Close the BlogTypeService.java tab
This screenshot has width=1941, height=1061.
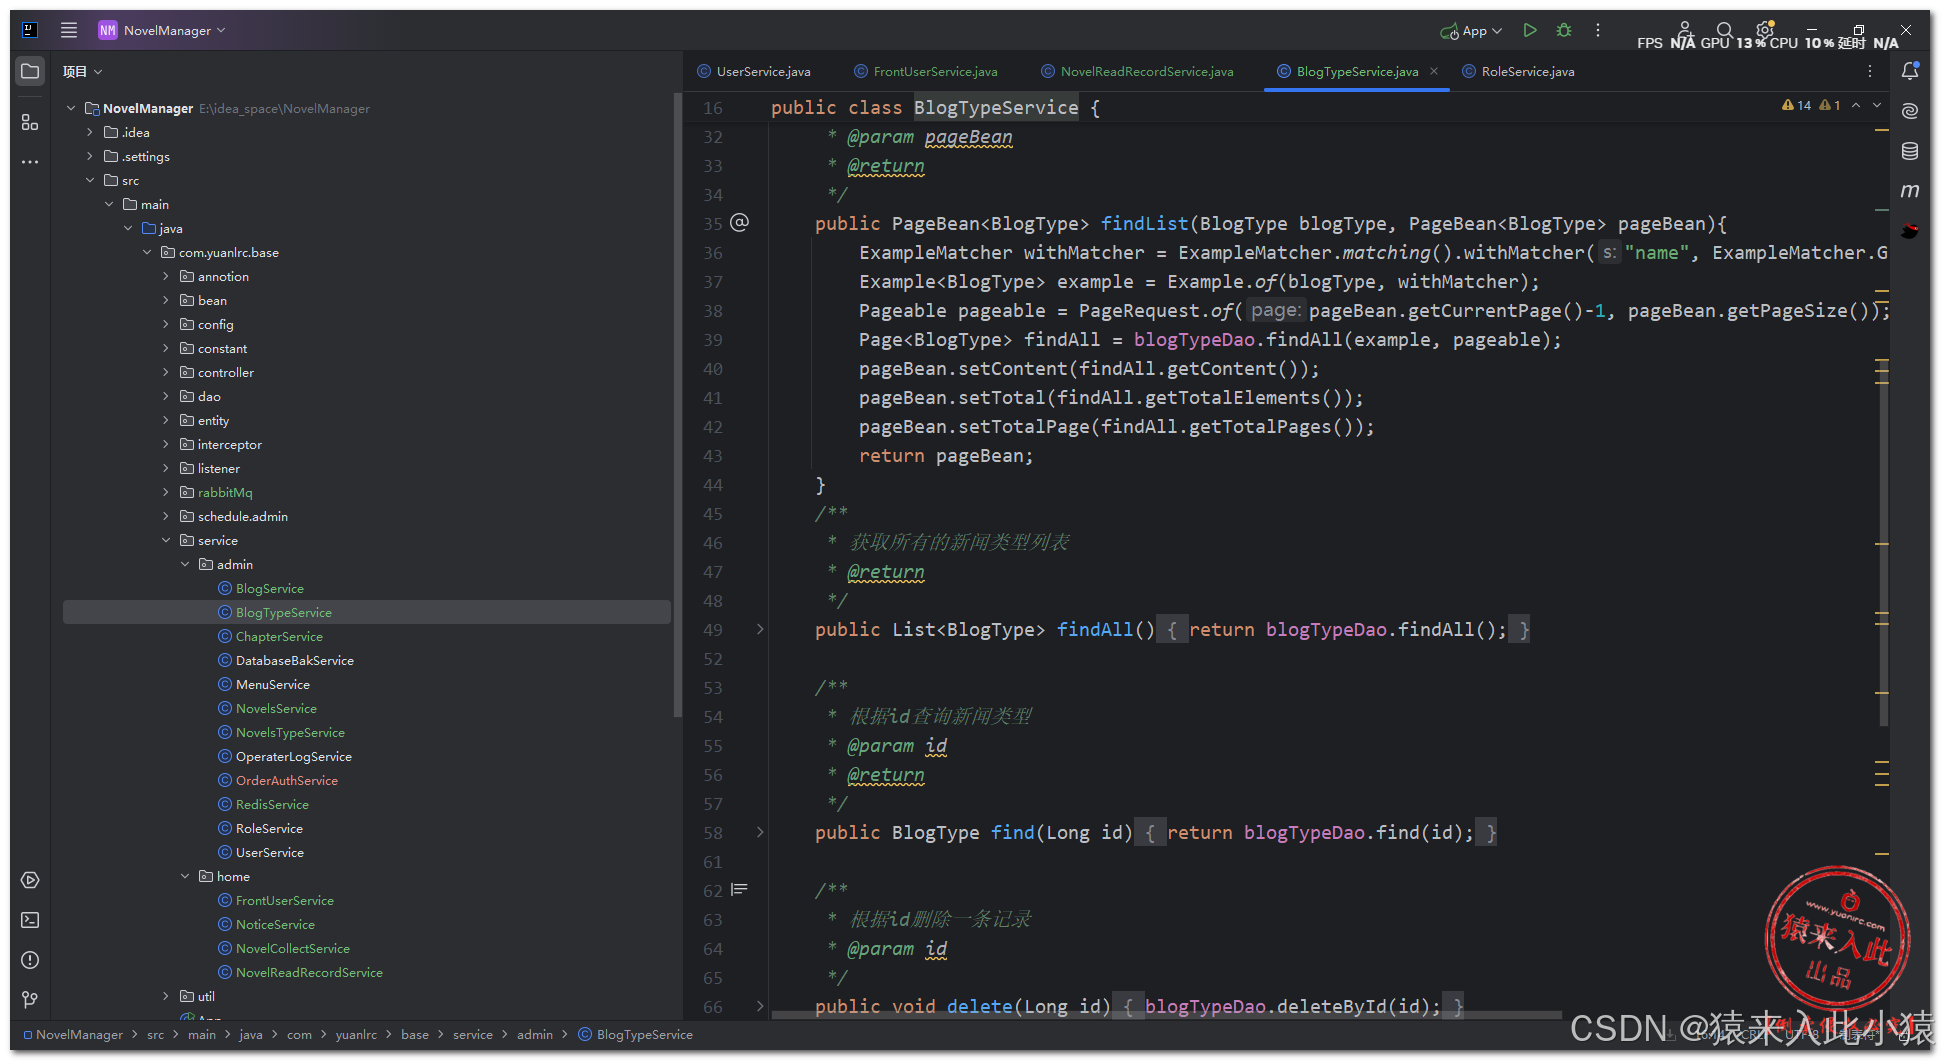(1434, 71)
